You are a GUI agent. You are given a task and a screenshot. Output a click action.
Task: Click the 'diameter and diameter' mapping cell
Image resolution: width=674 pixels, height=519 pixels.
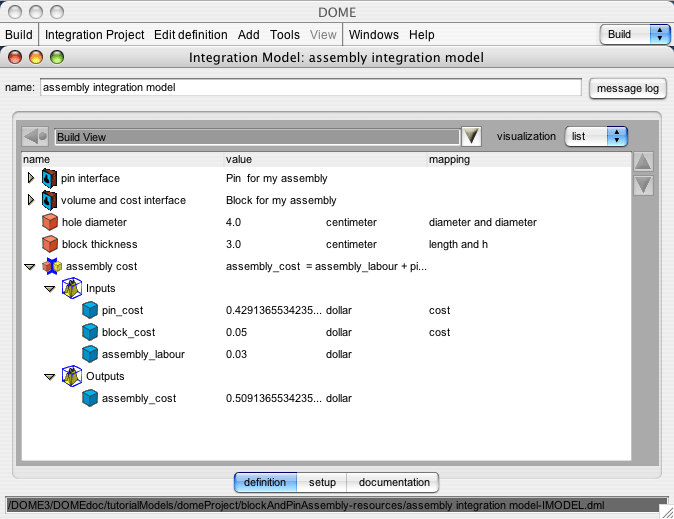tap(483, 222)
